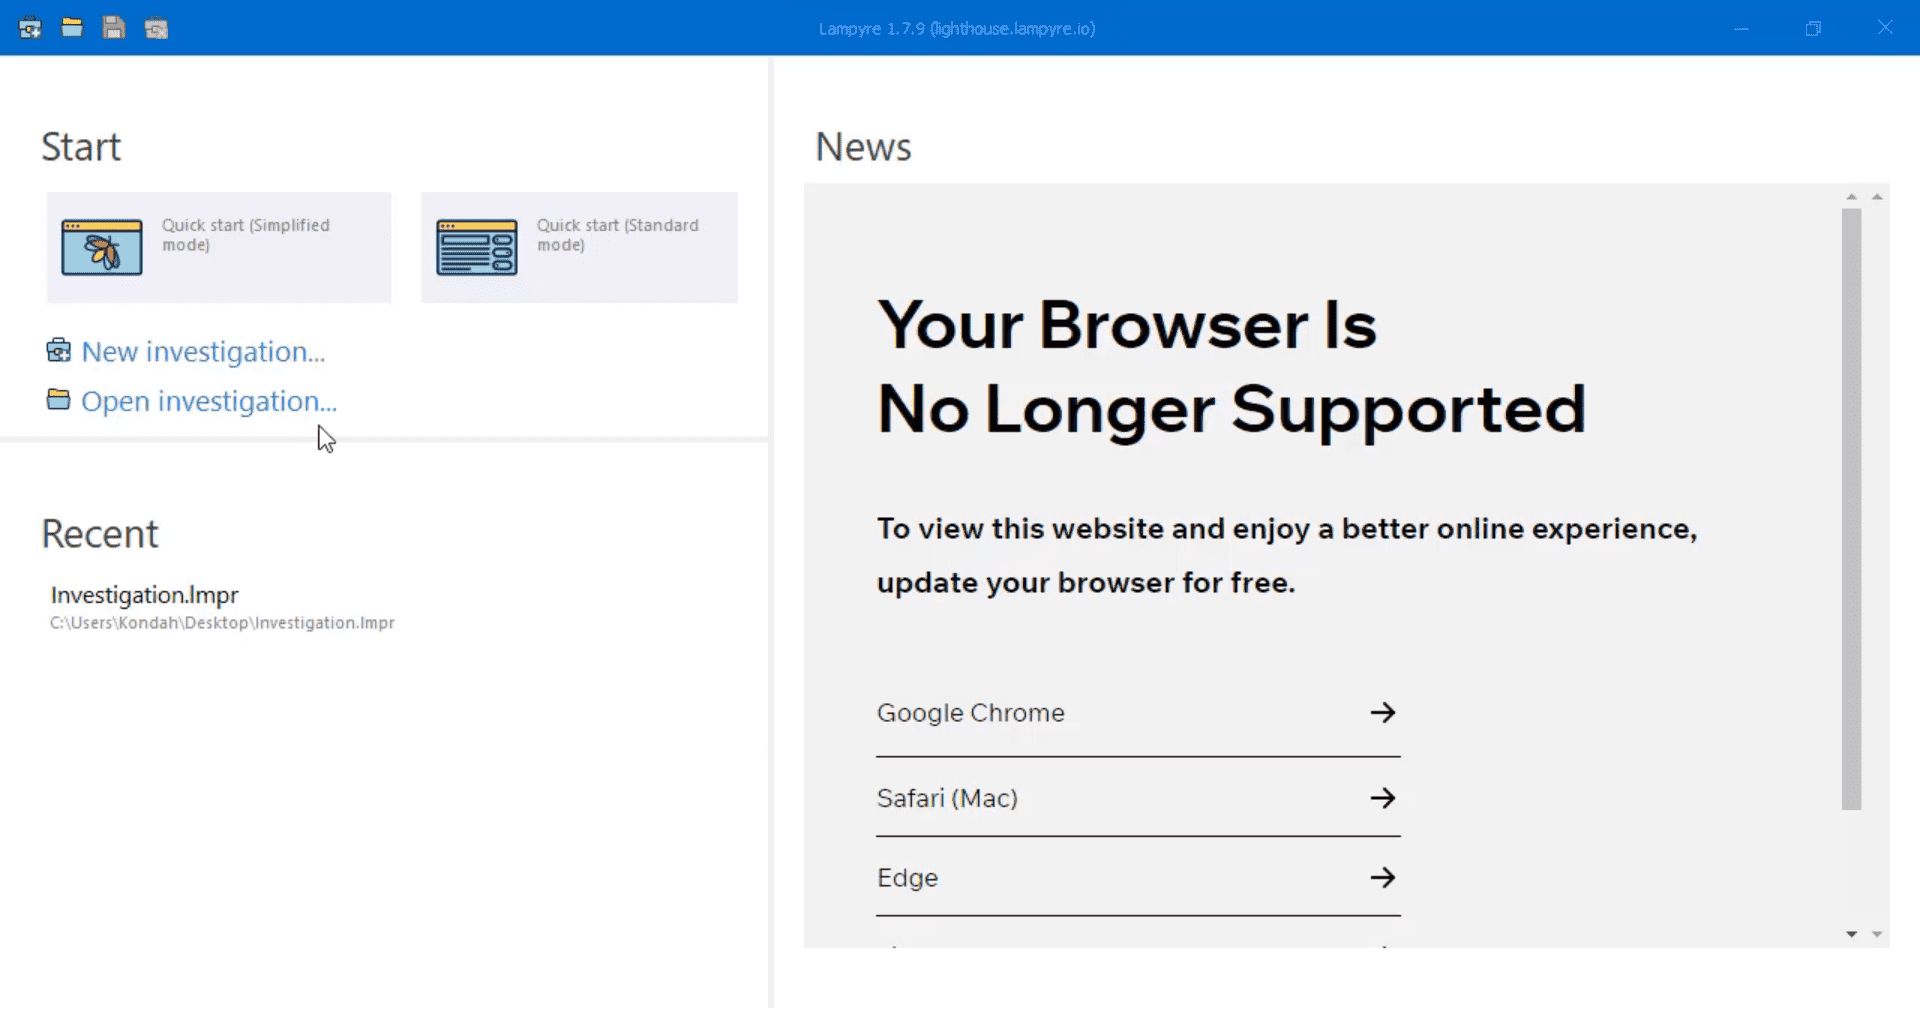Click the grayed-out briefcase icon in title bar

coord(156,28)
